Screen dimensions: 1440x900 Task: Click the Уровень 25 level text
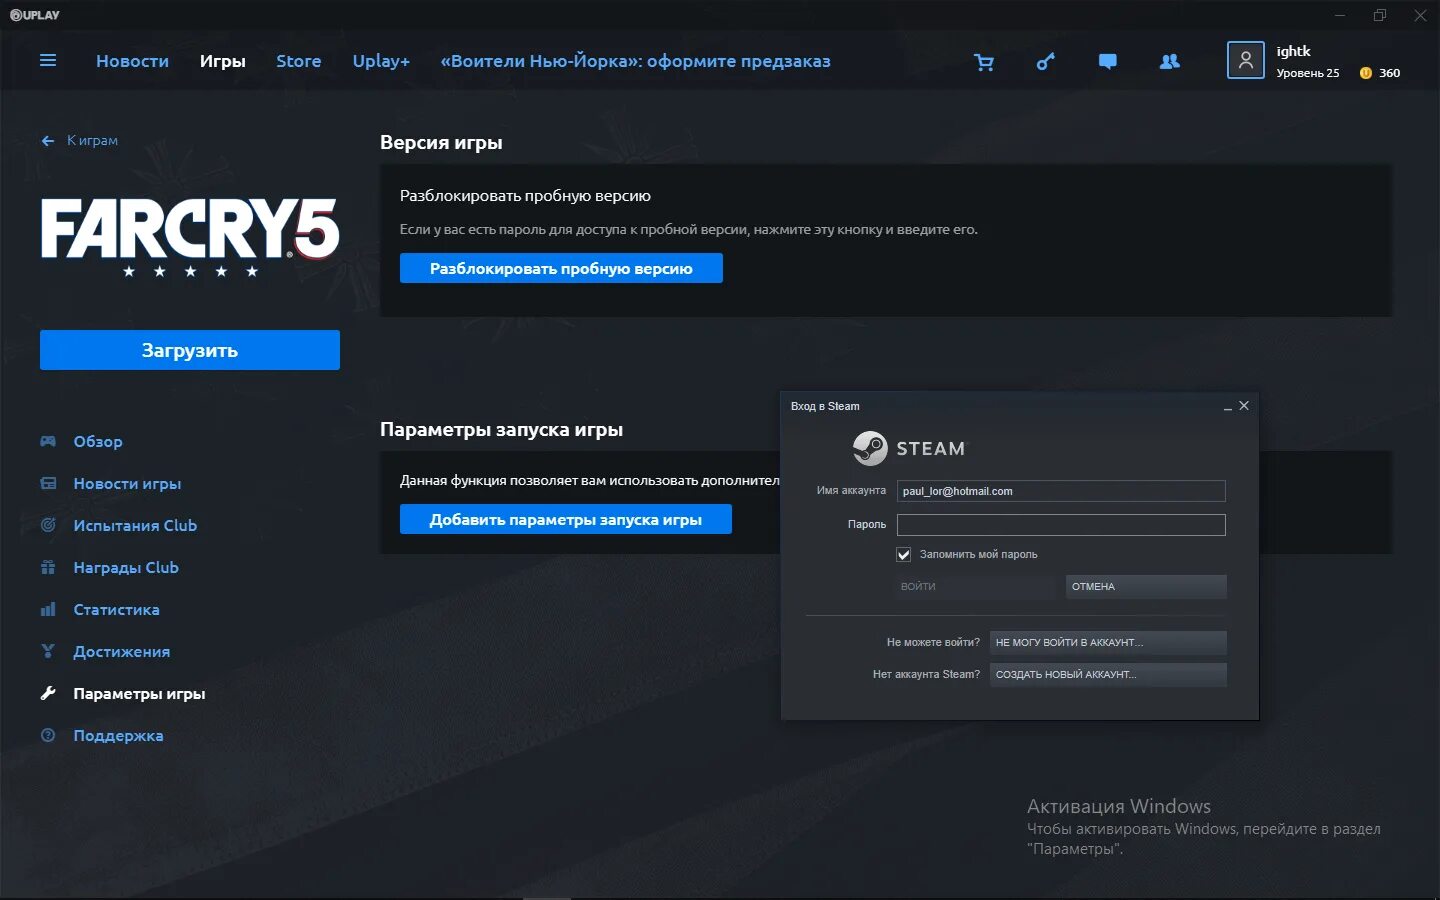pyautogui.click(x=1308, y=73)
